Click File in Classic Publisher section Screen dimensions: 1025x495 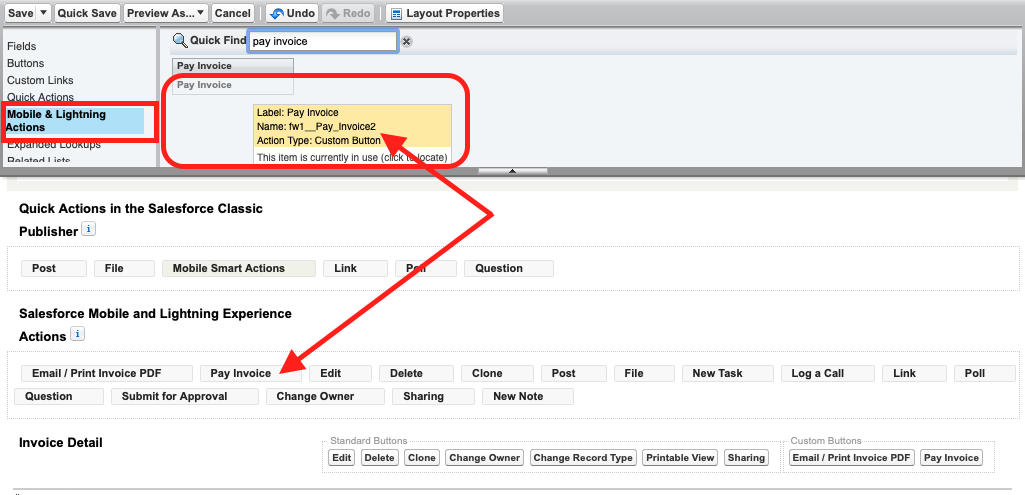click(124, 269)
